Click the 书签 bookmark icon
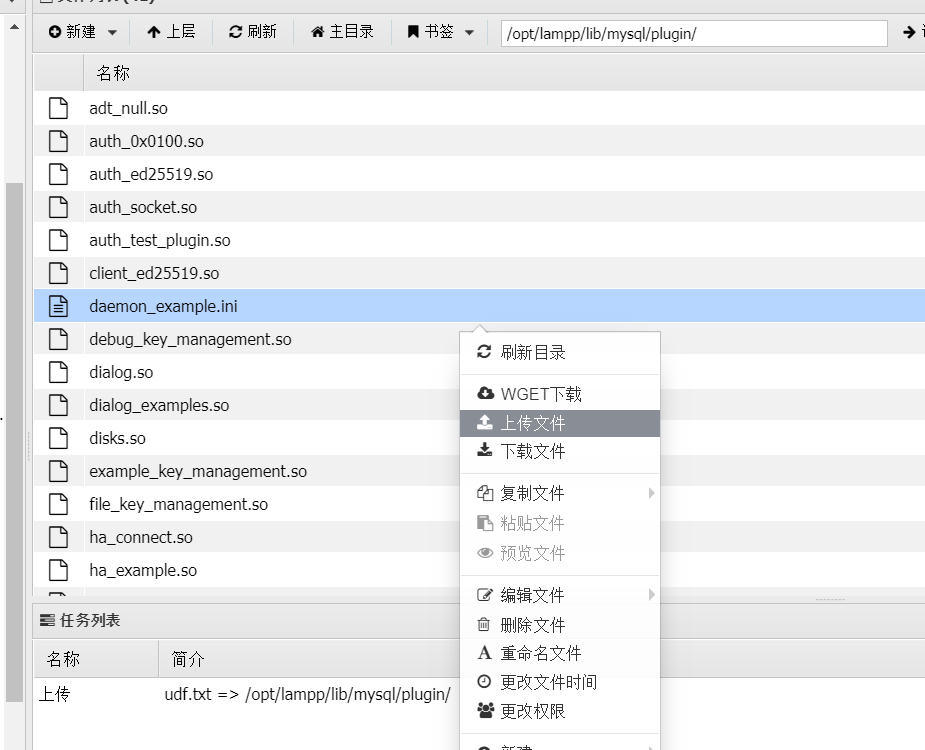The height and width of the screenshot is (750, 925). pyautogui.click(x=413, y=32)
